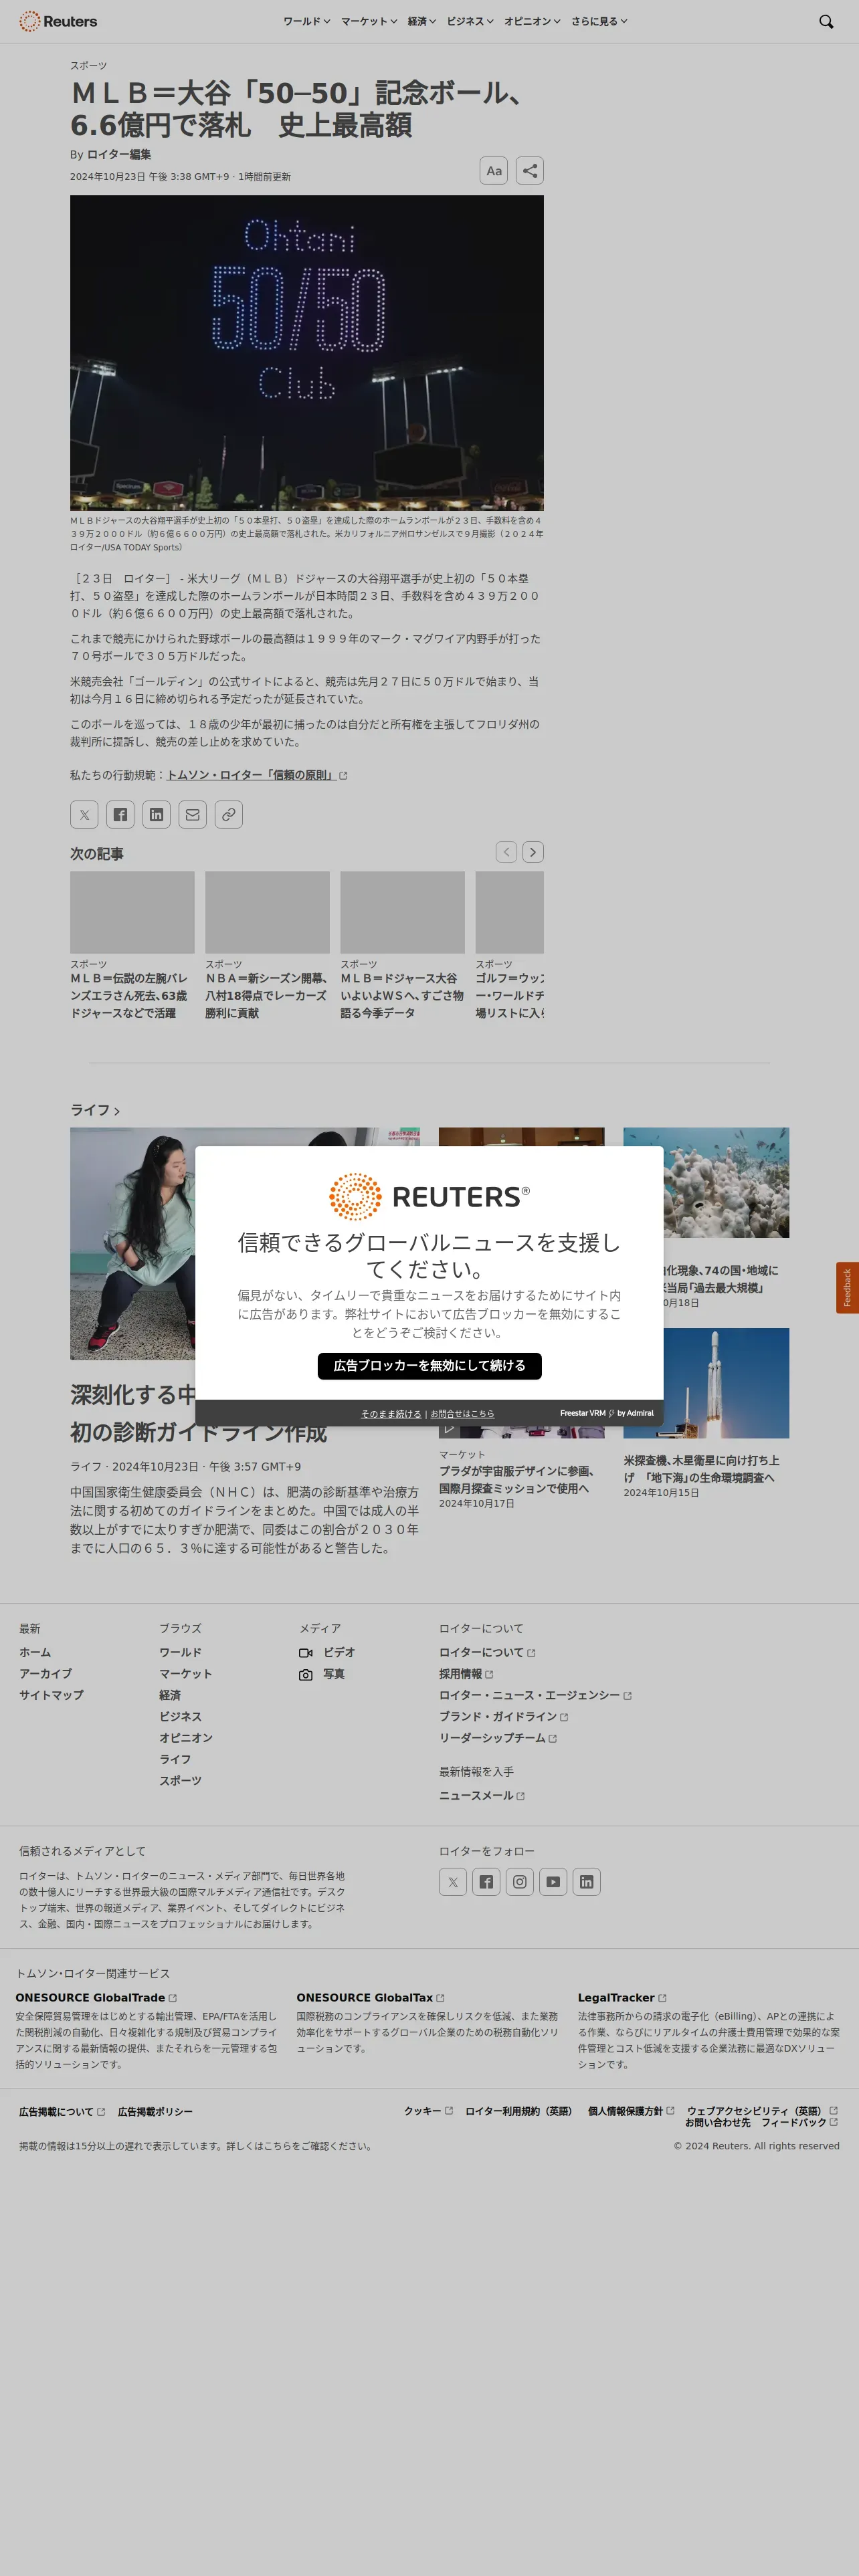Open ONESOURCE GlobalTrade link

point(96,1997)
